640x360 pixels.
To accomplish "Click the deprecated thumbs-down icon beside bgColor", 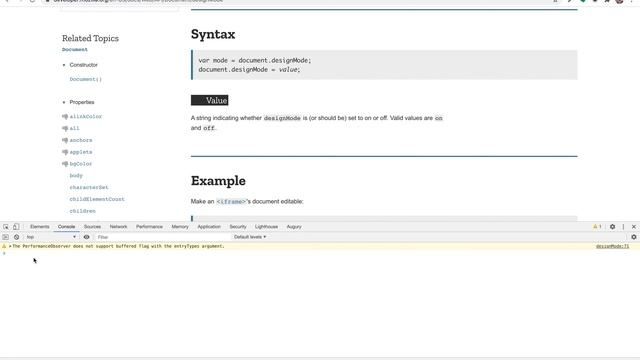I will pyautogui.click(x=65, y=164).
